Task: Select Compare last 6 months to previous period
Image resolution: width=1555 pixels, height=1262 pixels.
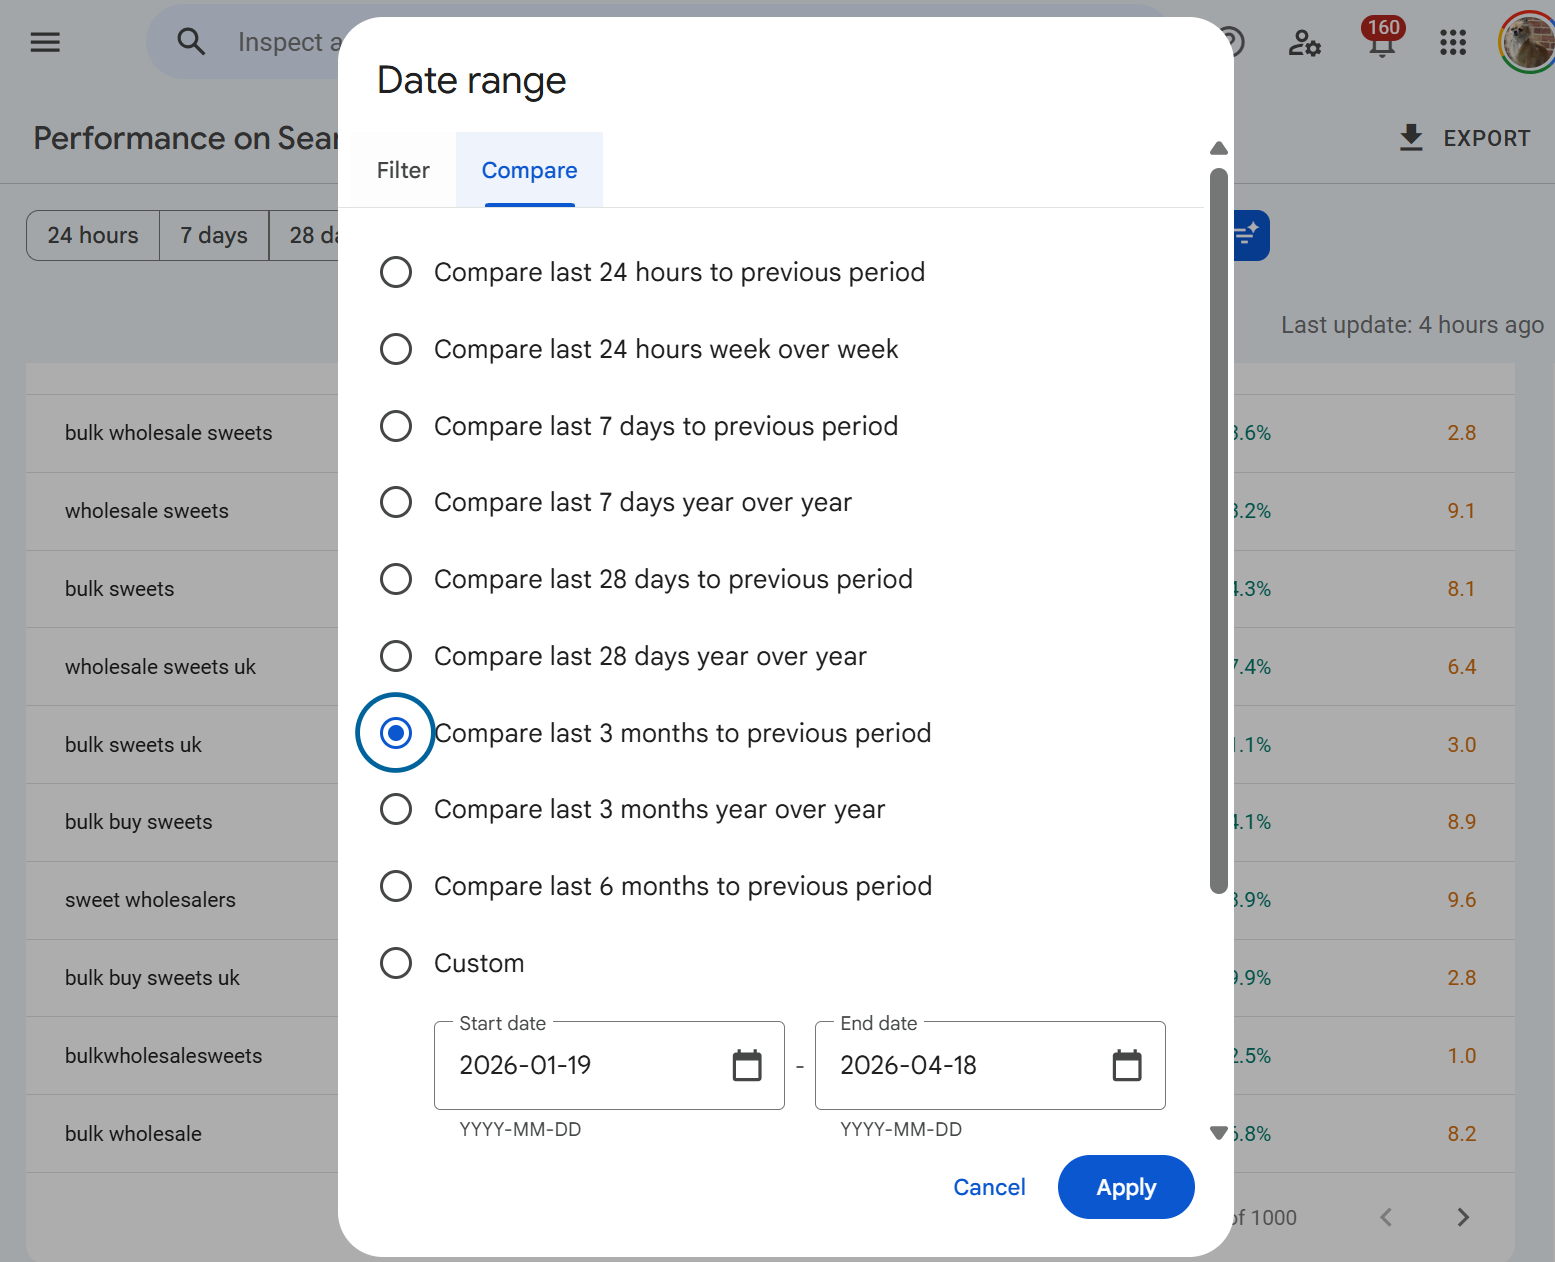Action: click(x=396, y=886)
